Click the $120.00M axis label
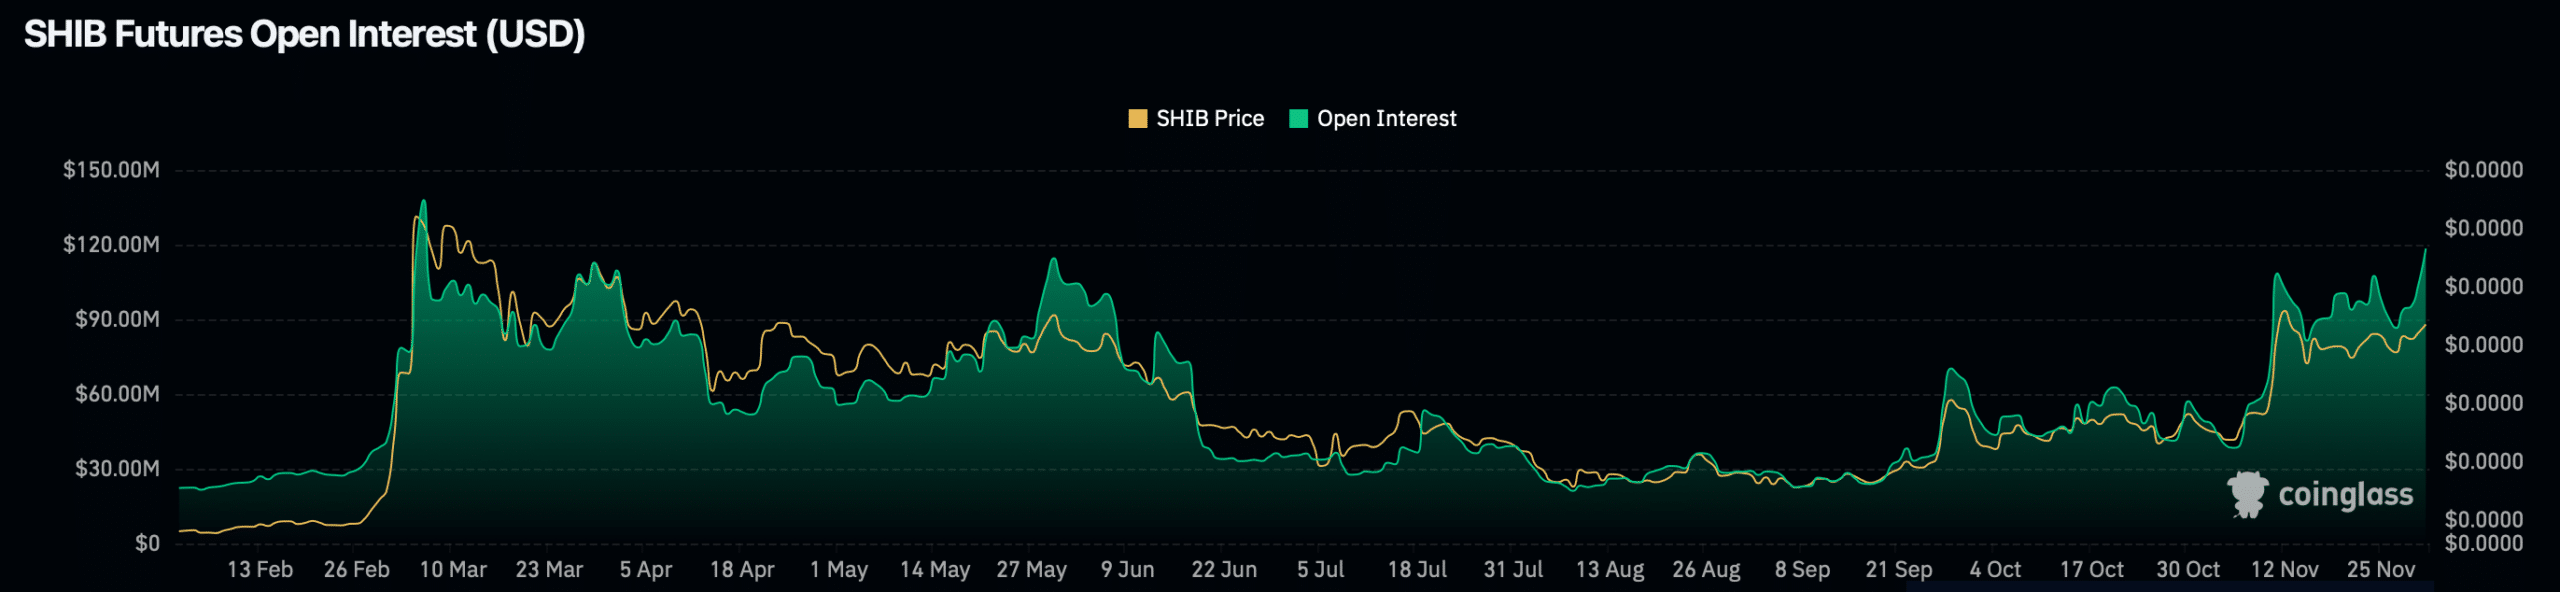2560x592 pixels. point(111,245)
